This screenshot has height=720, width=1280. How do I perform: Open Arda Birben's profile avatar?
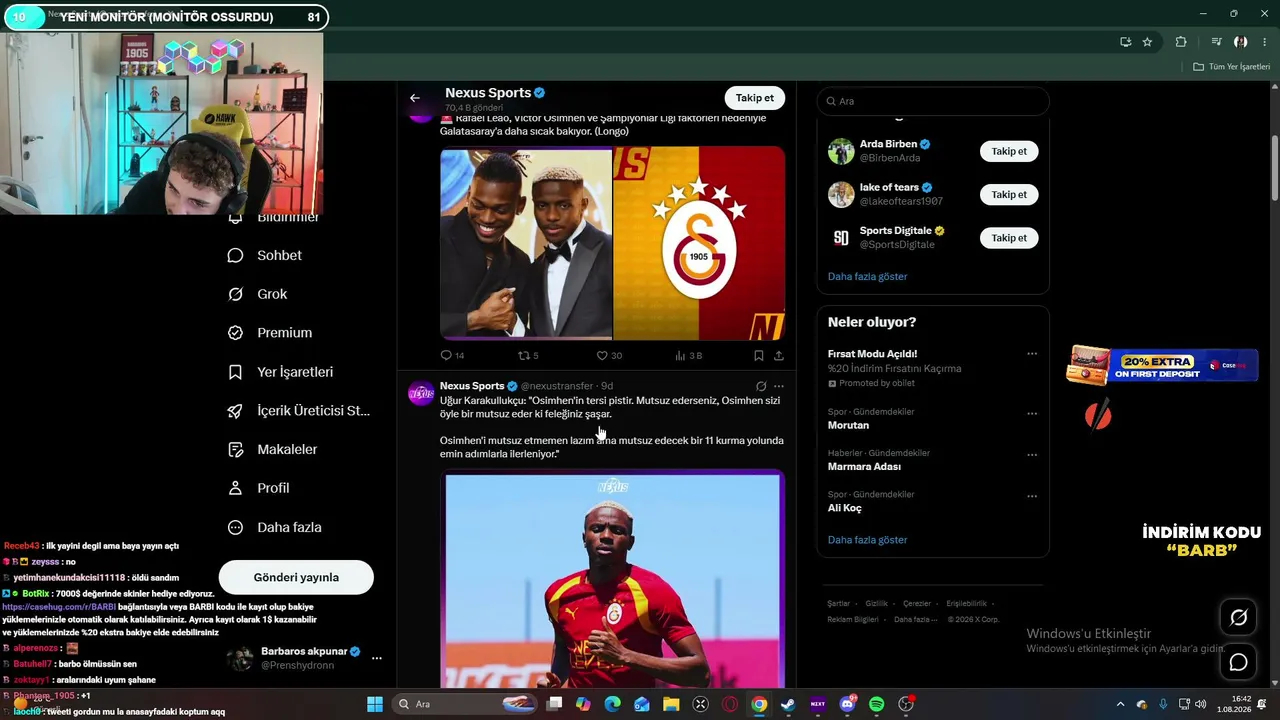(841, 151)
